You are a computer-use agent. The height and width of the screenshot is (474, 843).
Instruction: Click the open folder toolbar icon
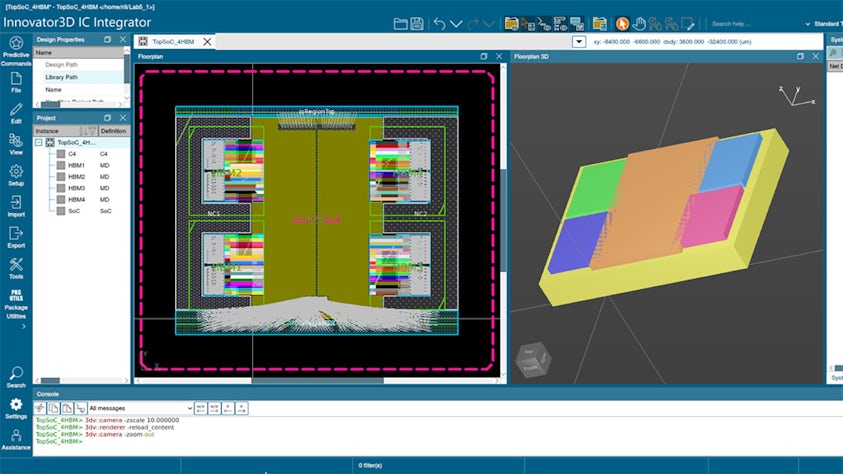point(400,24)
